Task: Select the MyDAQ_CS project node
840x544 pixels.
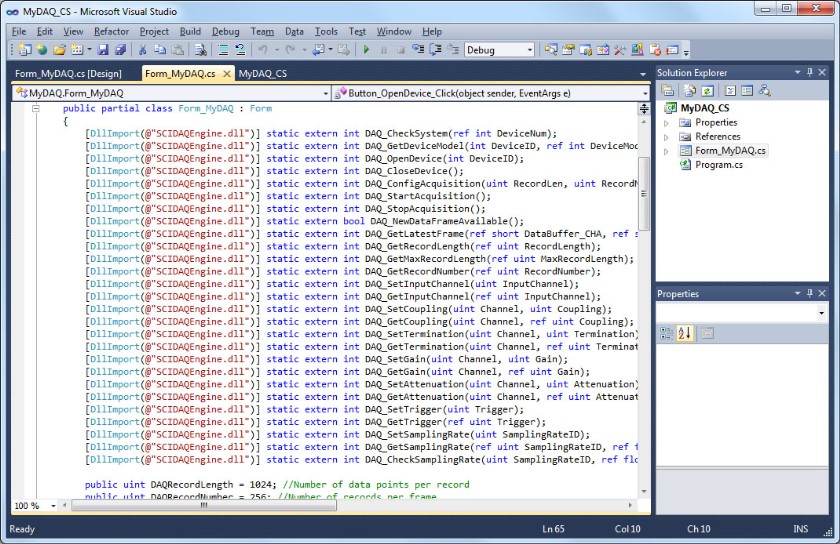Action: 704,108
